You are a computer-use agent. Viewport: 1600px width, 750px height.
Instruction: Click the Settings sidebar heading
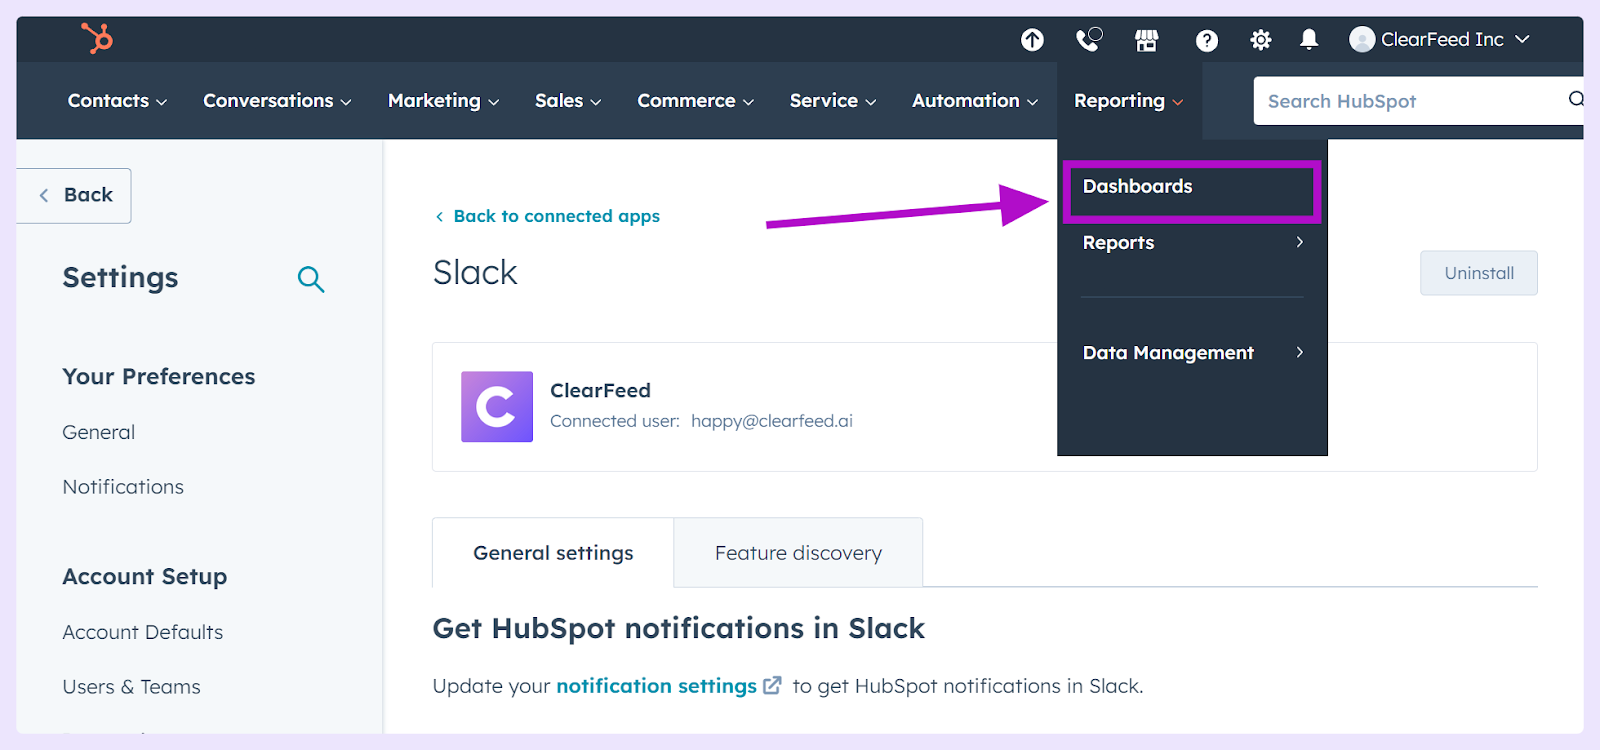pyautogui.click(x=120, y=278)
